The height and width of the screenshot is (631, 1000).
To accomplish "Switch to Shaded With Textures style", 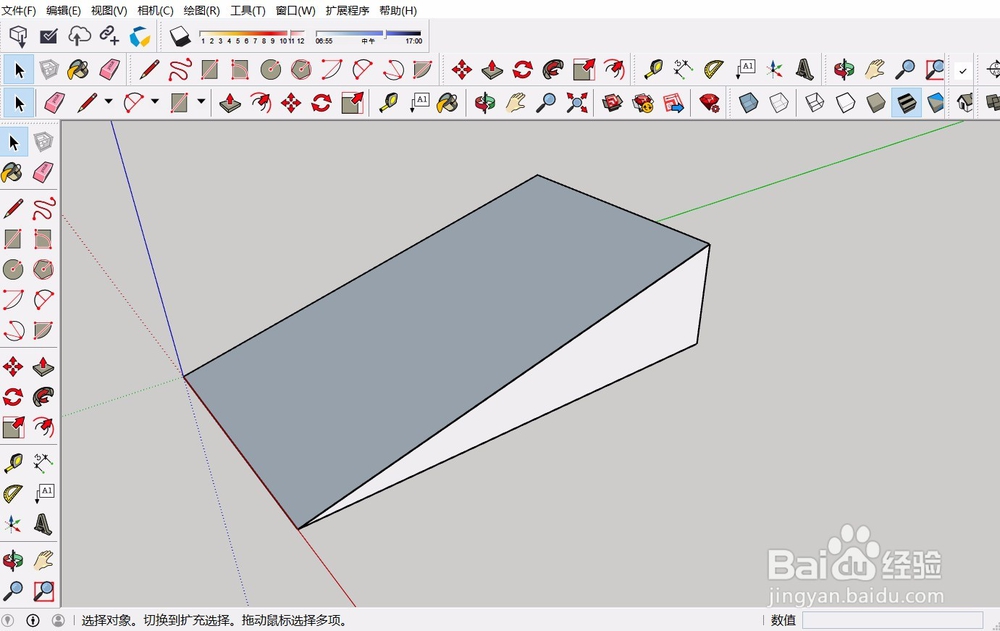I will [906, 103].
